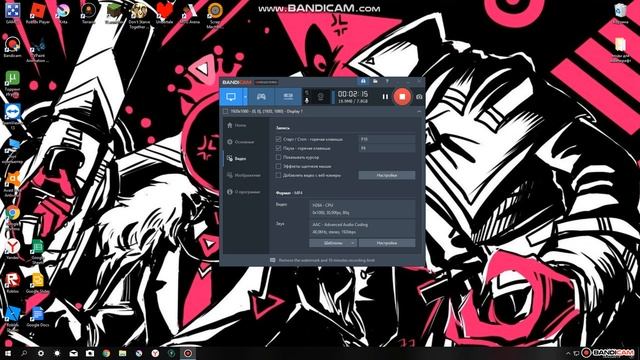The image size is (640, 360).
Task: Open recording Настройки button beside webcam option
Action: (387, 175)
